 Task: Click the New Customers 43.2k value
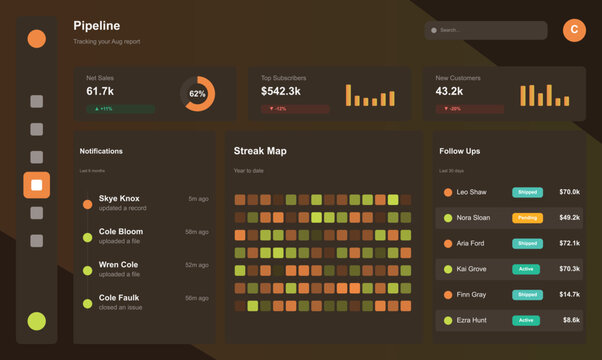tap(449, 91)
